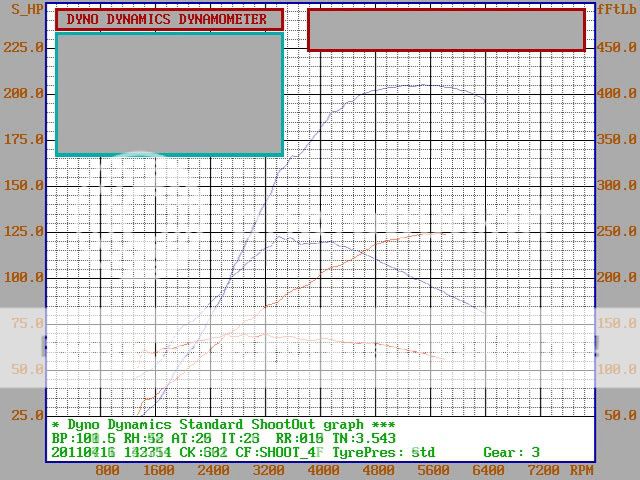Click the fFtLb axis label

[x=617, y=9]
